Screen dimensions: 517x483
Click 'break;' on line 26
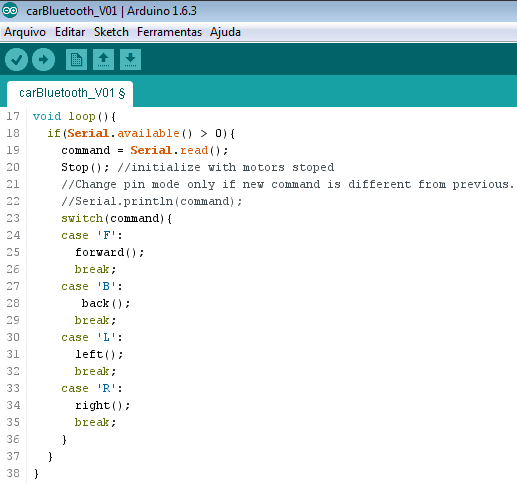(x=95, y=269)
